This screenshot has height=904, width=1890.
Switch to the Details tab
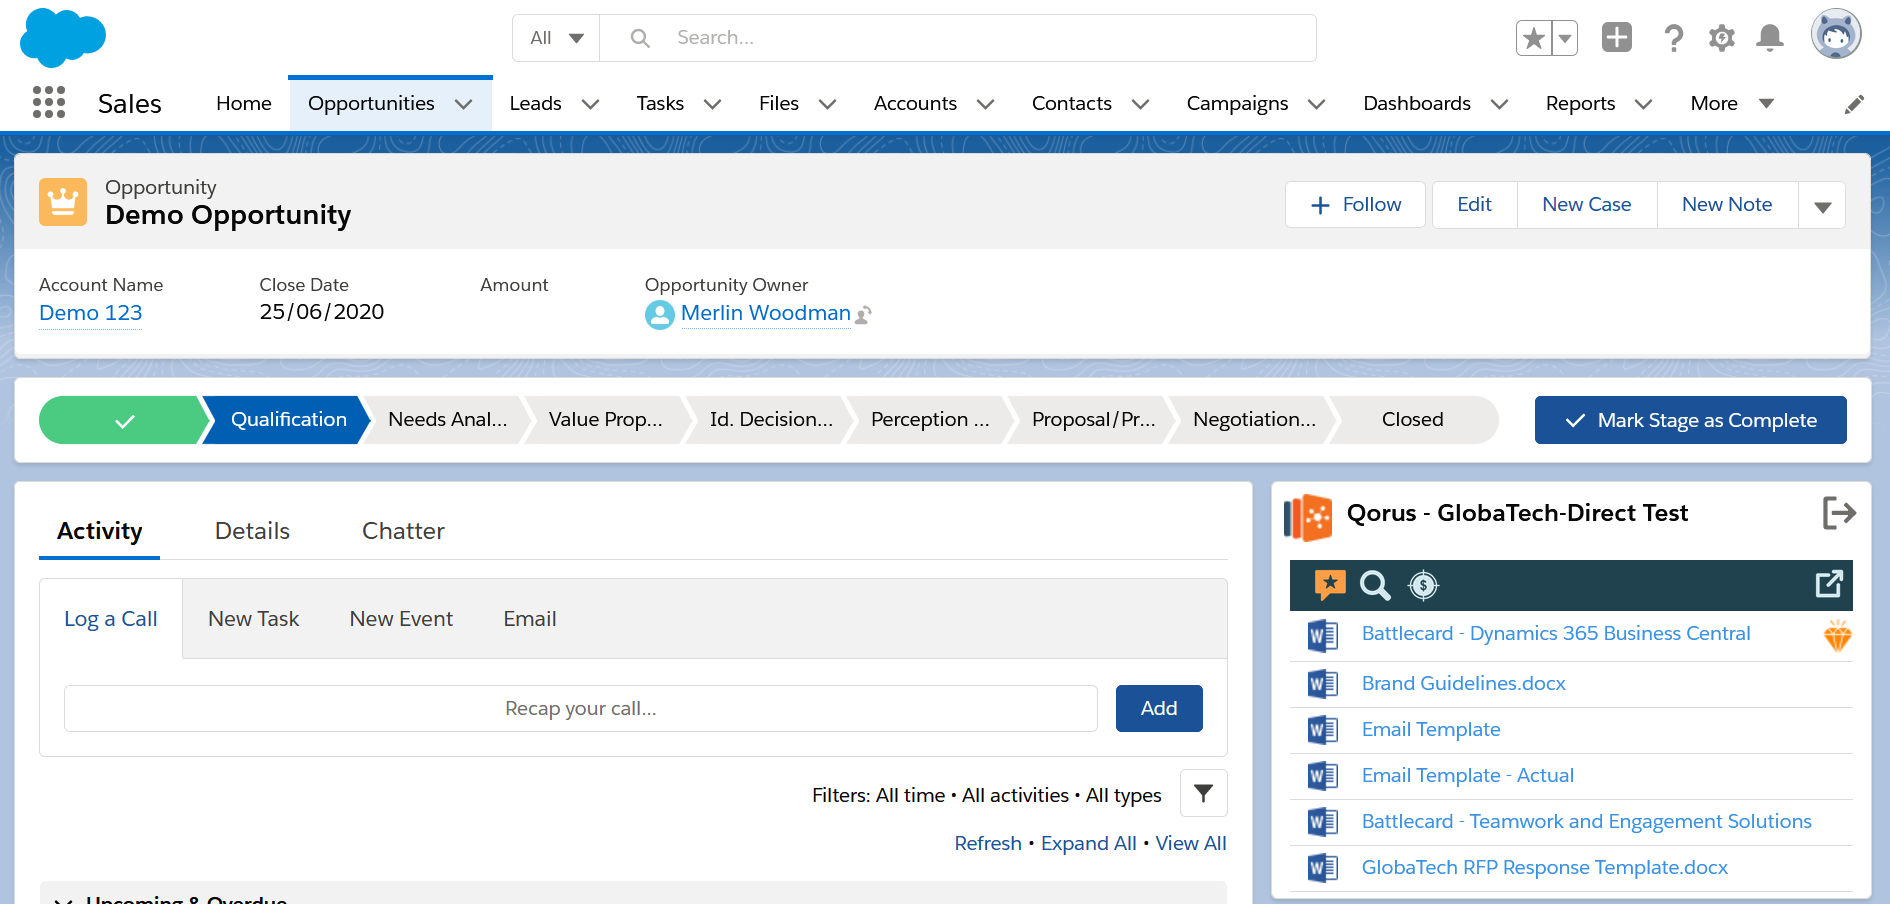[x=252, y=531]
